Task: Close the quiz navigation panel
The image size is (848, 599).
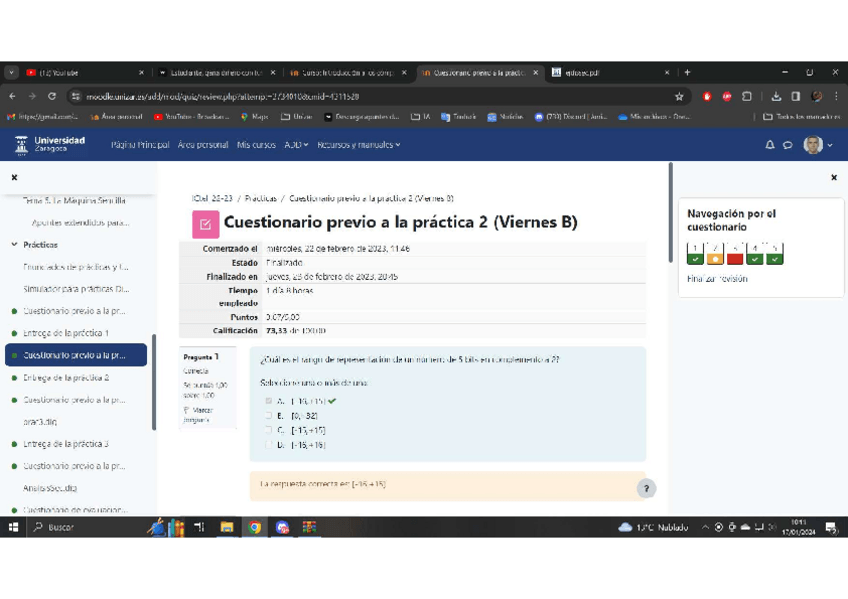Action: [x=834, y=177]
